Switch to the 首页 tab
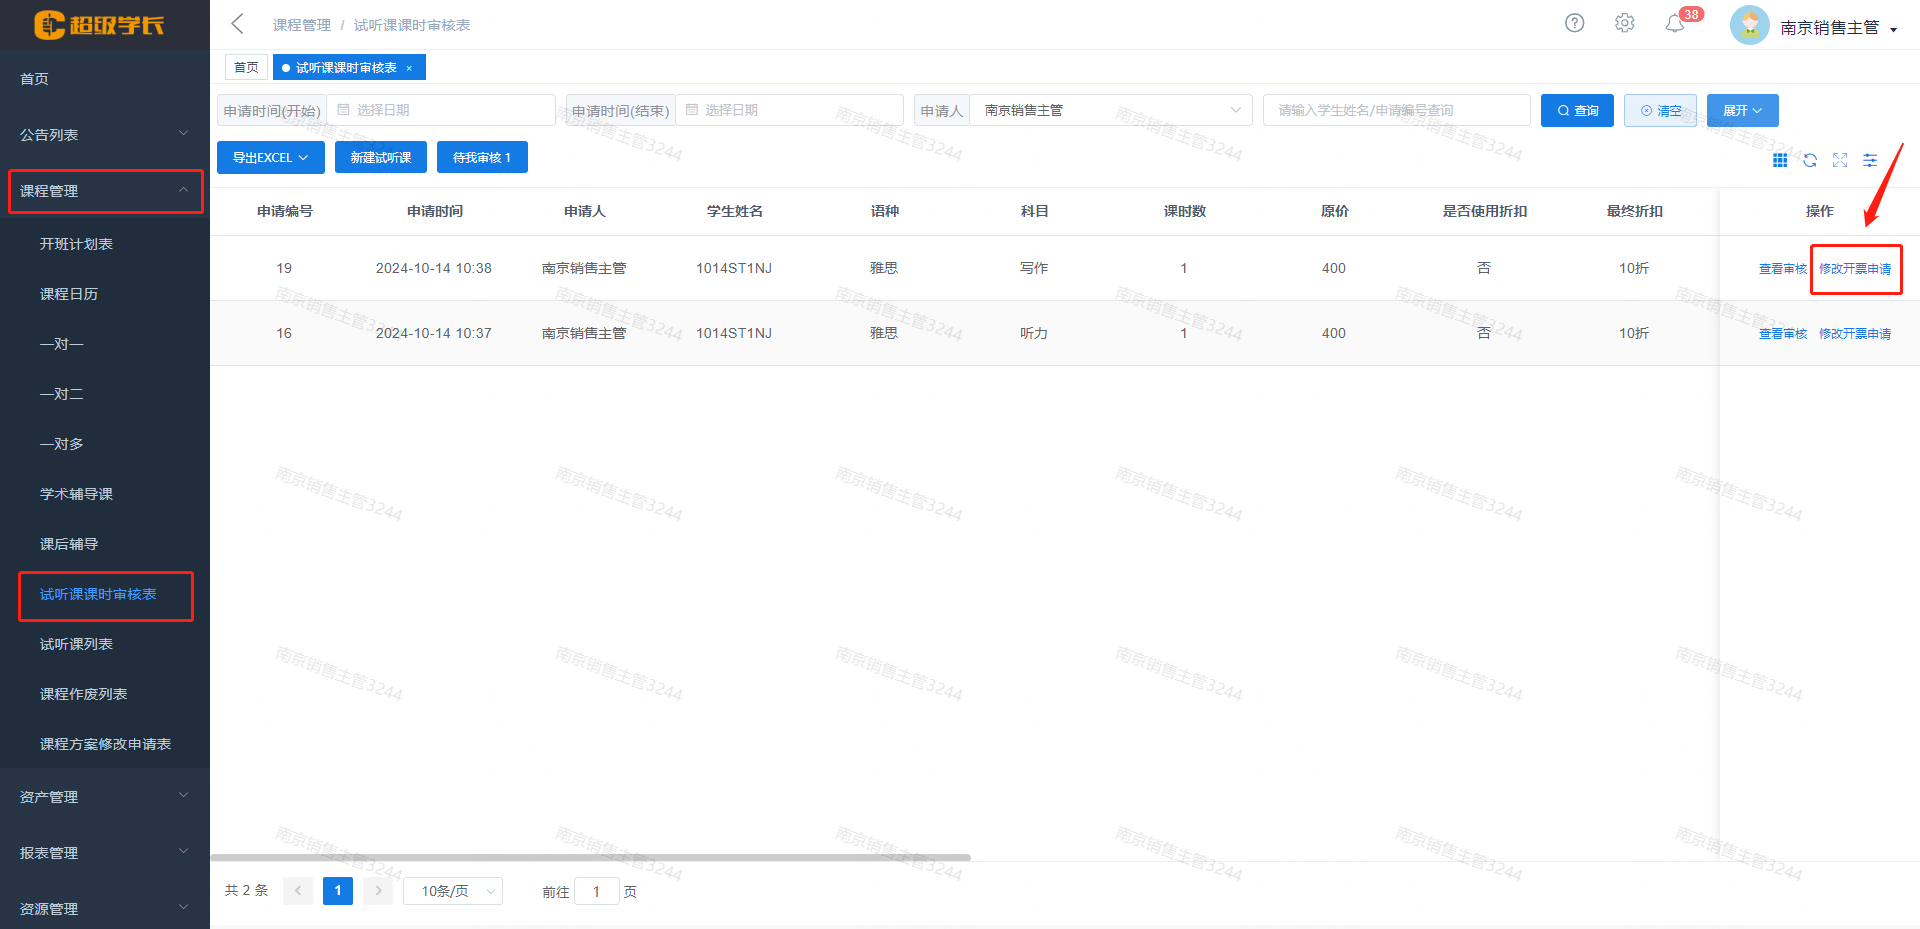 [x=246, y=67]
